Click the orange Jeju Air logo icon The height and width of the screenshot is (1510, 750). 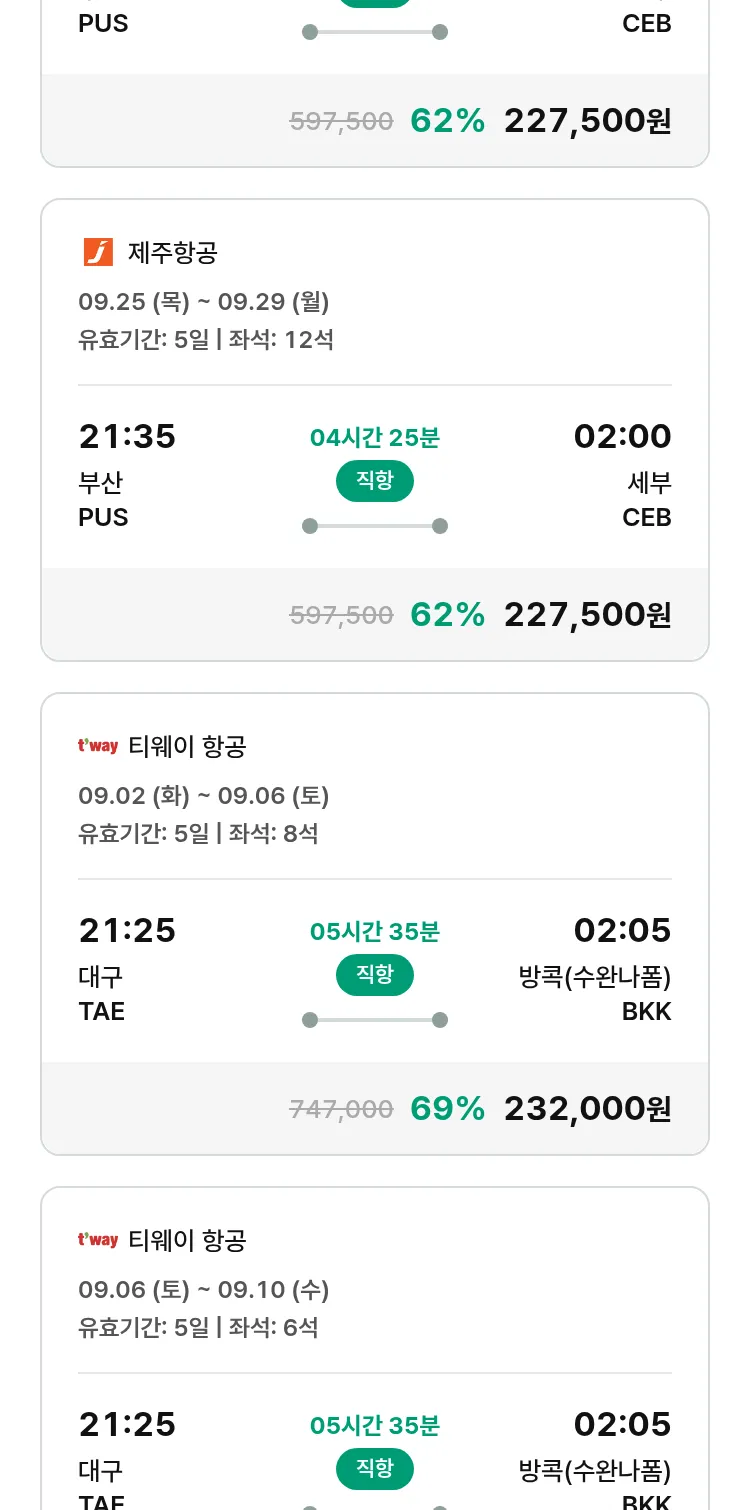[98, 253]
